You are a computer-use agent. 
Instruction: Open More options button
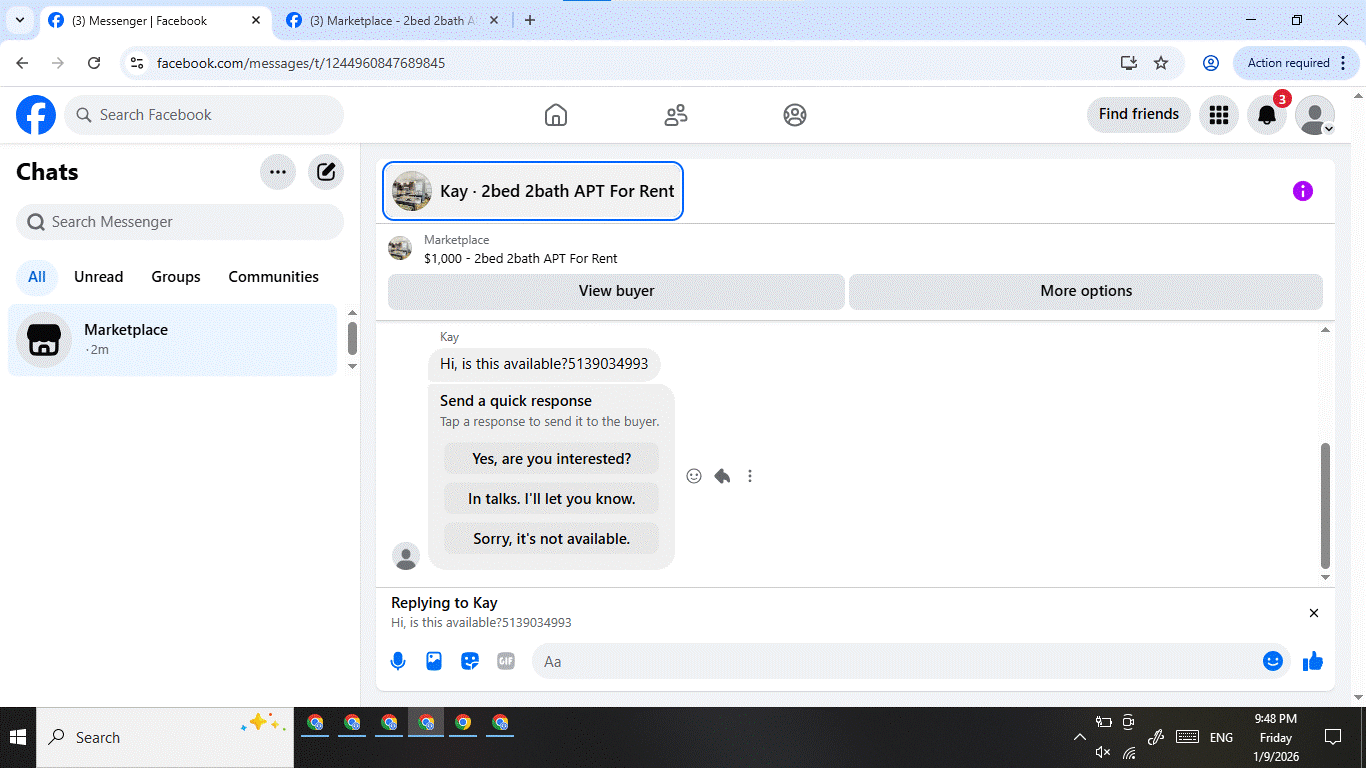point(1086,291)
